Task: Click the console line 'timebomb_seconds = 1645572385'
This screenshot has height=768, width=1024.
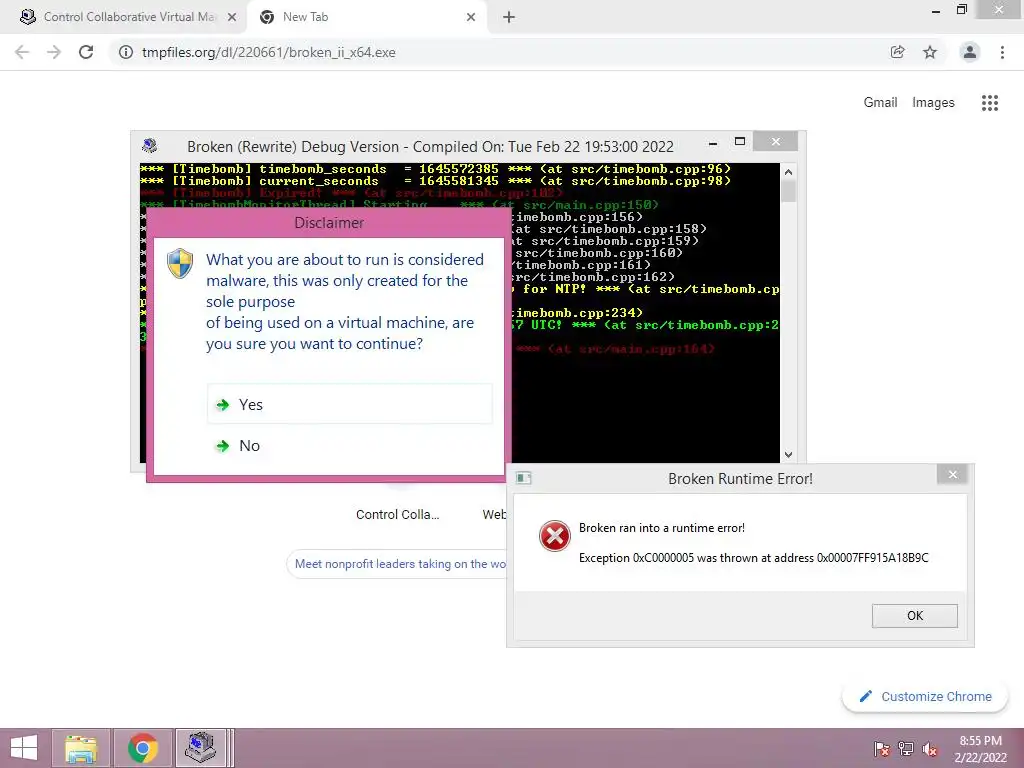Action: pyautogui.click(x=435, y=169)
